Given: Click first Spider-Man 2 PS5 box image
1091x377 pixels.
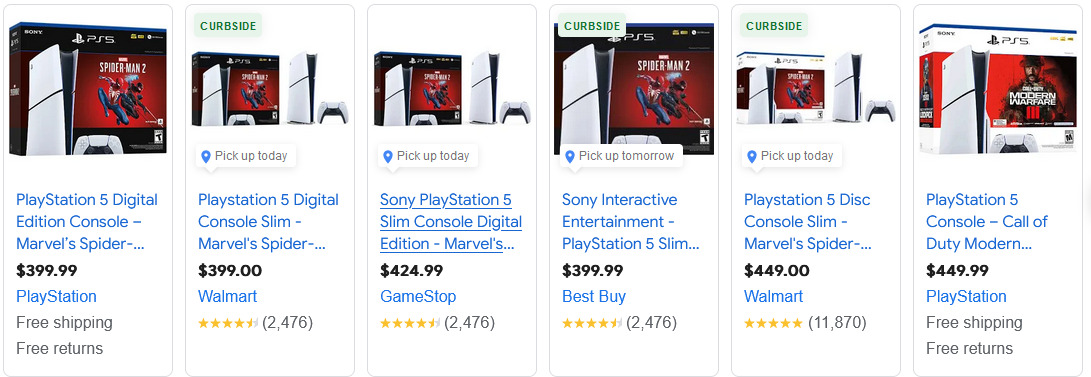Looking at the screenshot, I should (88, 89).
